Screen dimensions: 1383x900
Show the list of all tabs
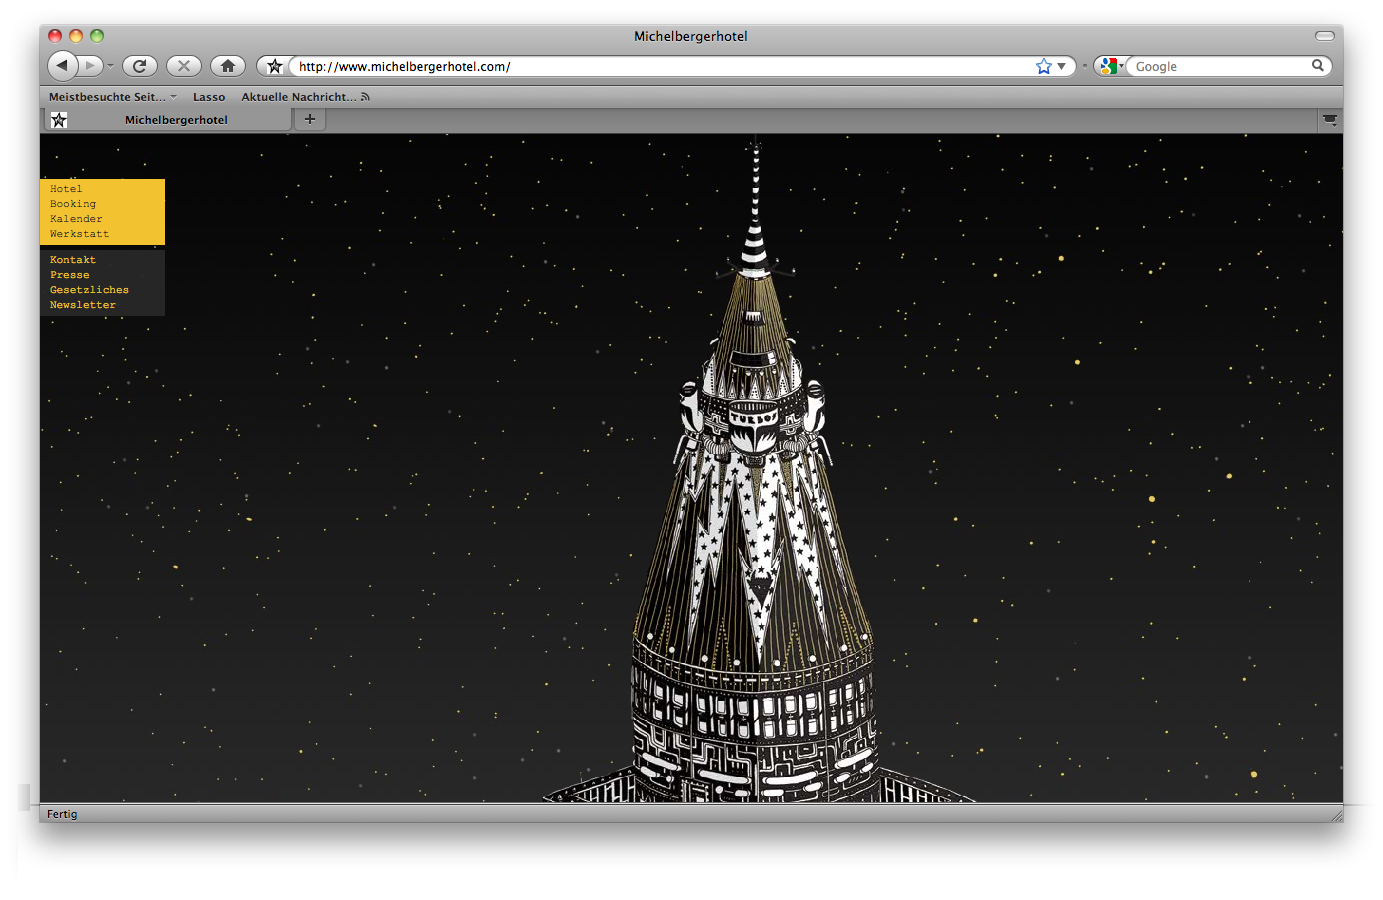pyautogui.click(x=1329, y=120)
